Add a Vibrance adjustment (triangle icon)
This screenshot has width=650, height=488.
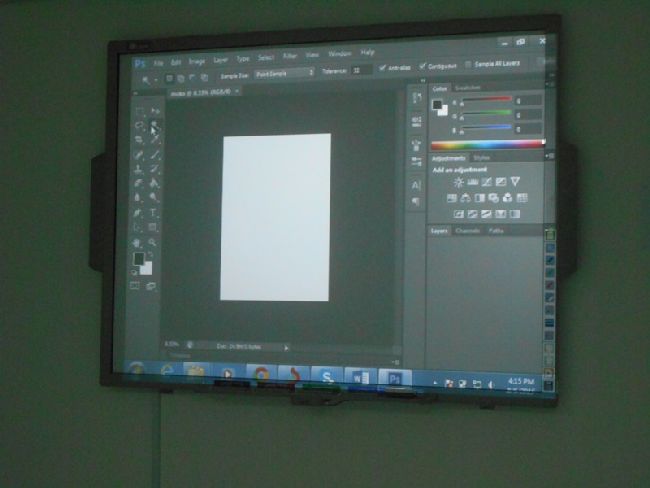point(515,181)
